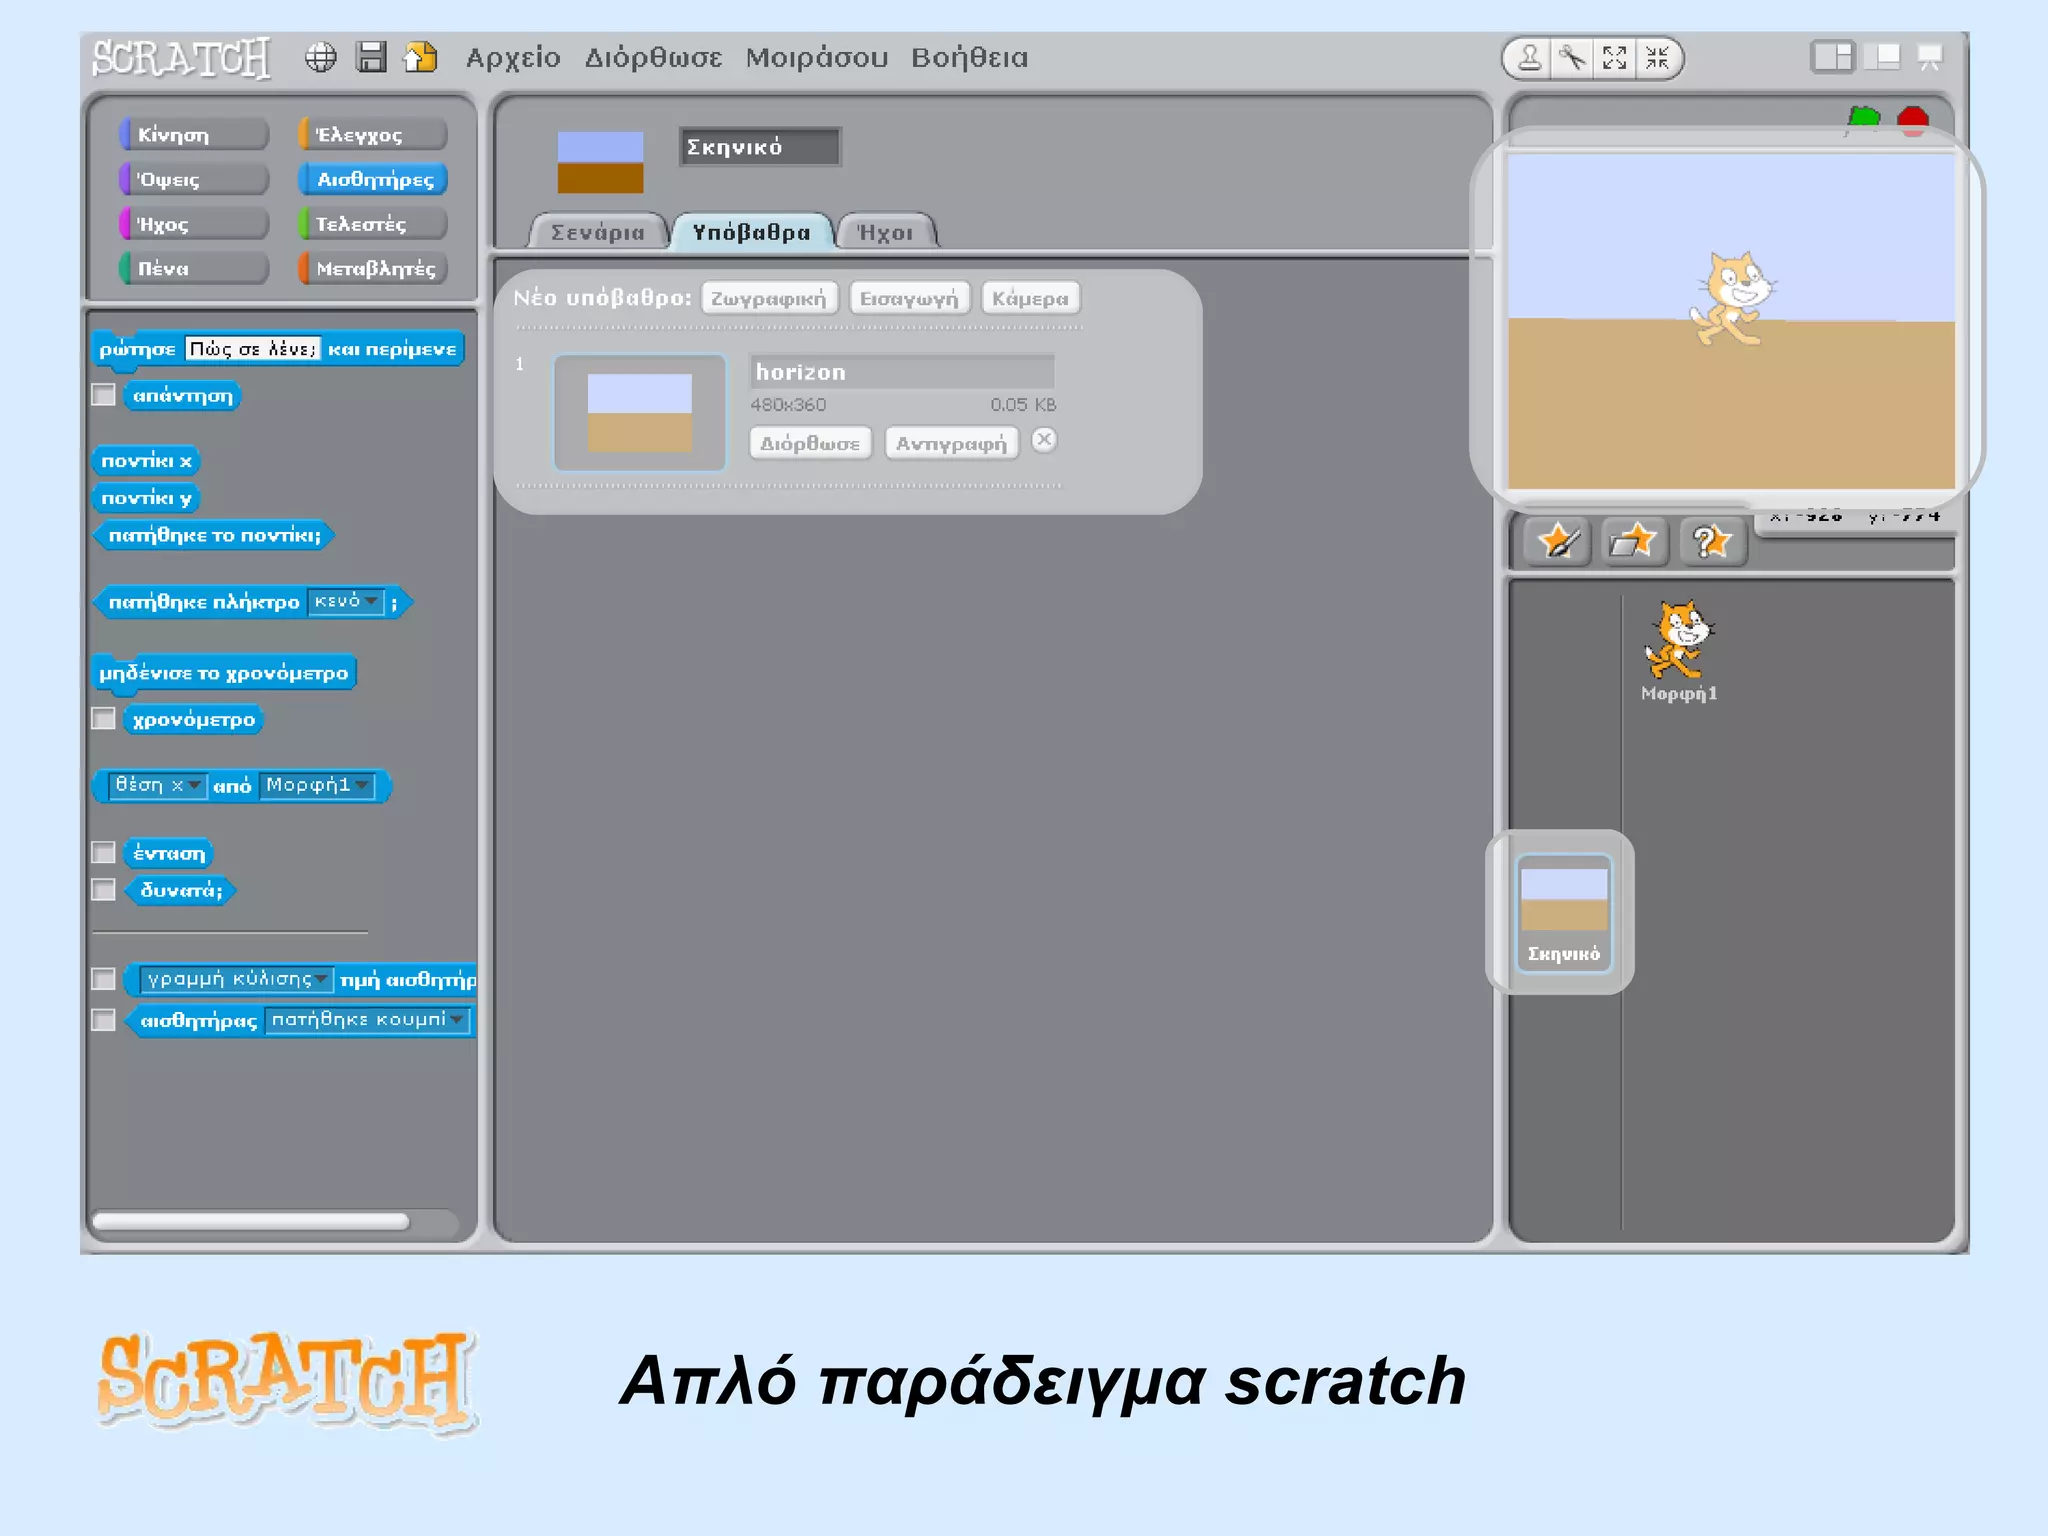The image size is (2048, 1536).
Task: Click the horizon background thumbnail
Action: point(640,412)
